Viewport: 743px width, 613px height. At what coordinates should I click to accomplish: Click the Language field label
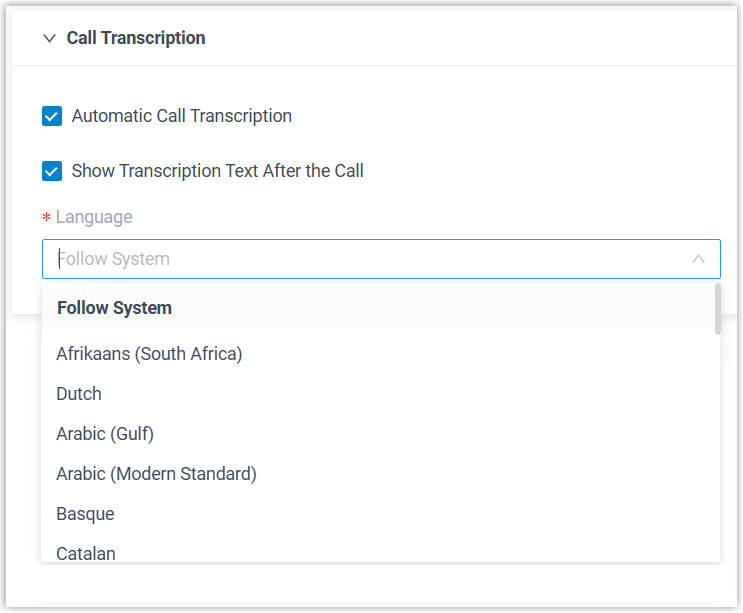tap(94, 217)
